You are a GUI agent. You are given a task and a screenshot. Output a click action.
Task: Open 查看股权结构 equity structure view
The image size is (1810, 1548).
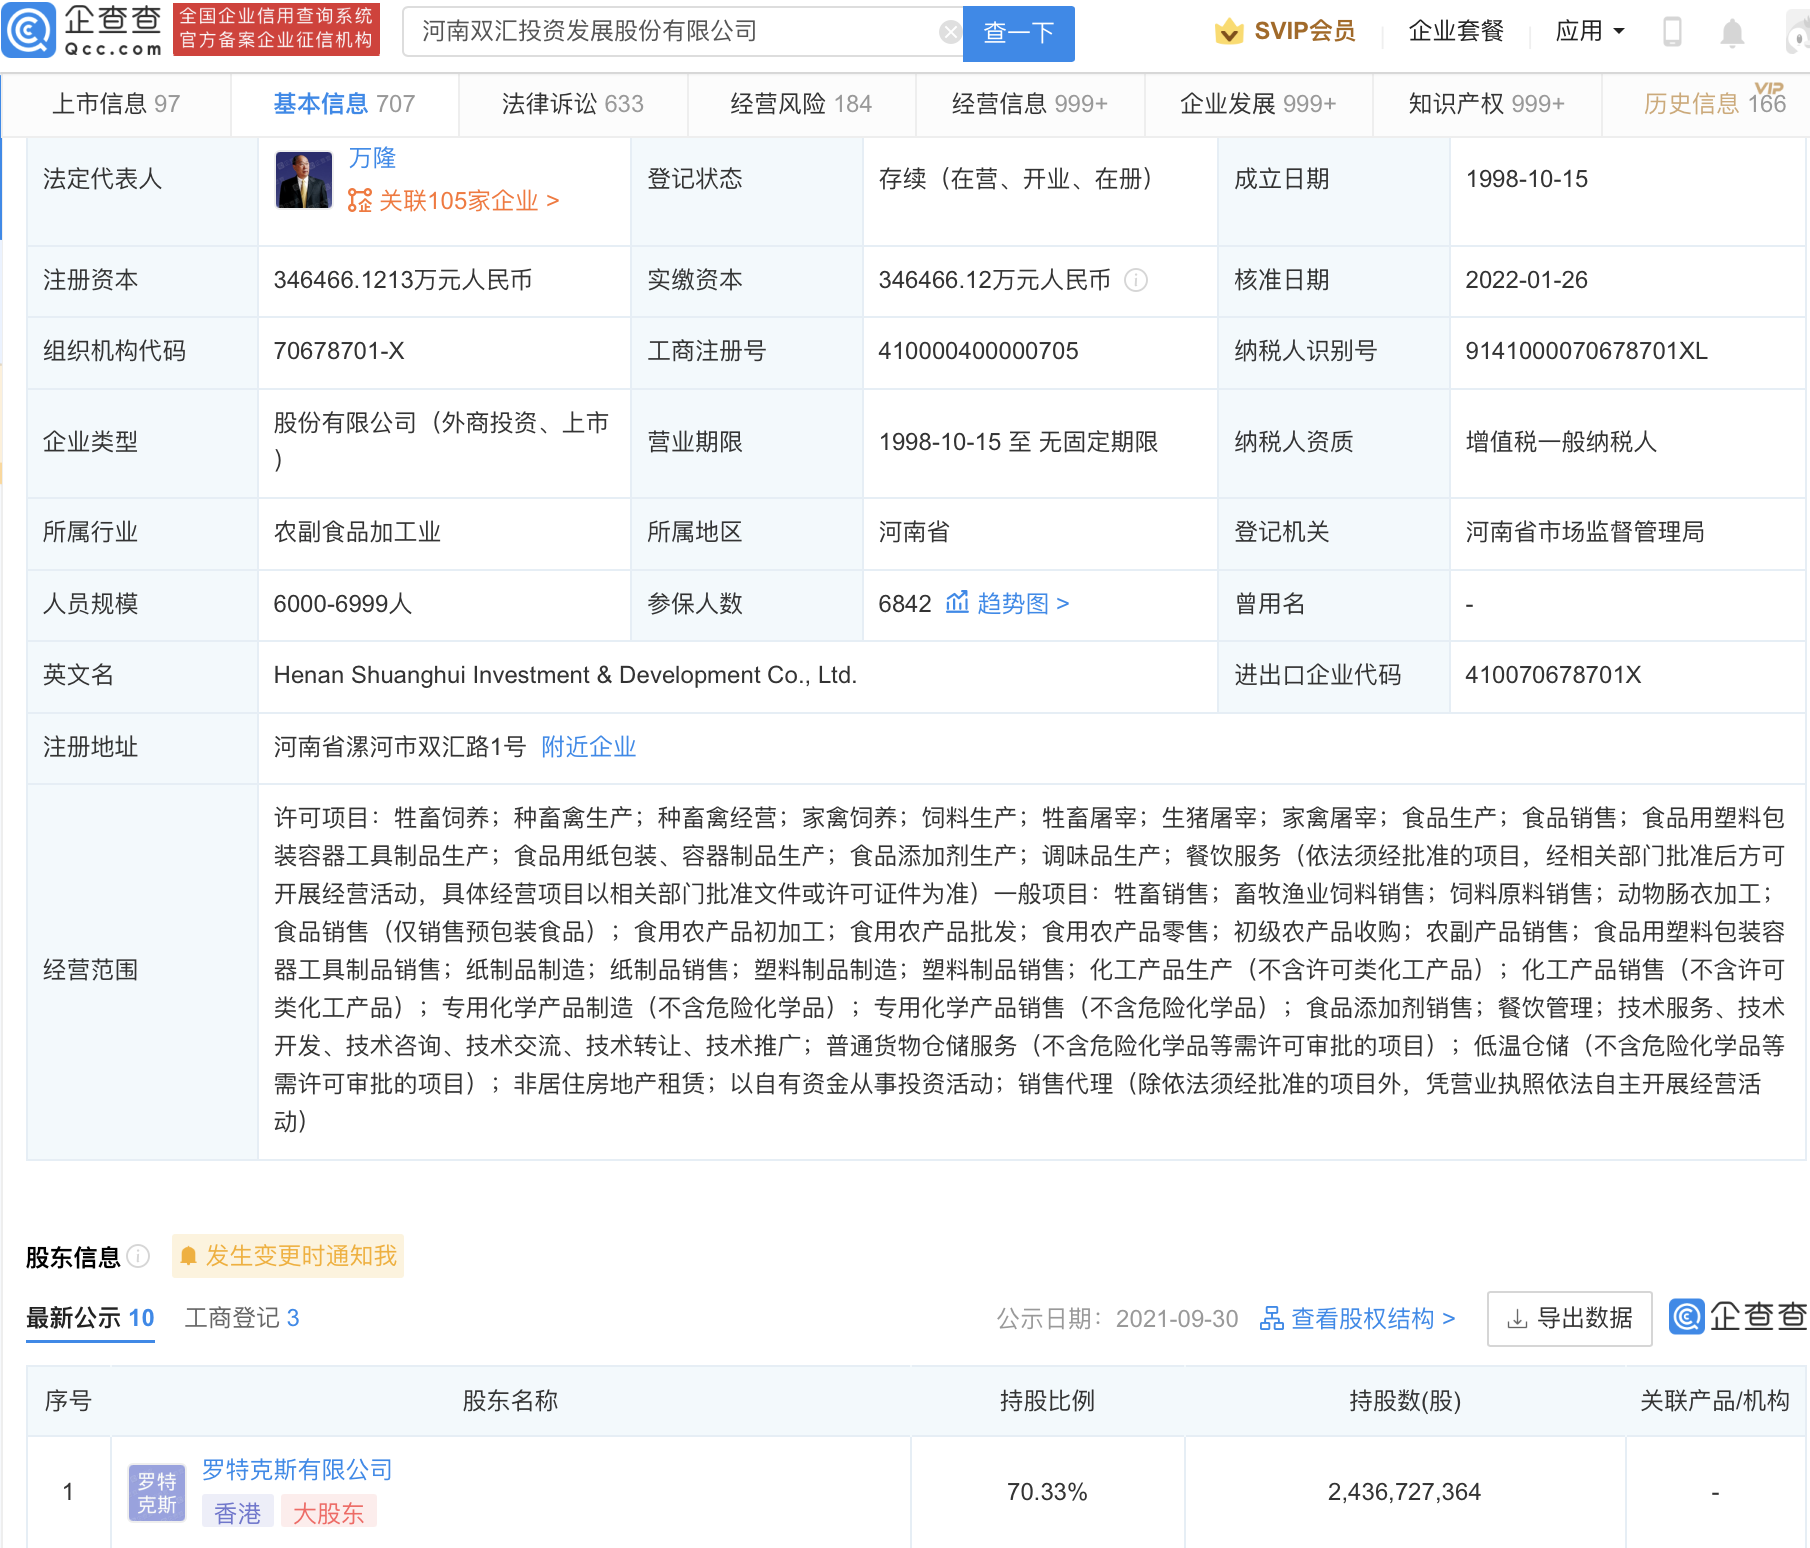[x=1357, y=1318]
